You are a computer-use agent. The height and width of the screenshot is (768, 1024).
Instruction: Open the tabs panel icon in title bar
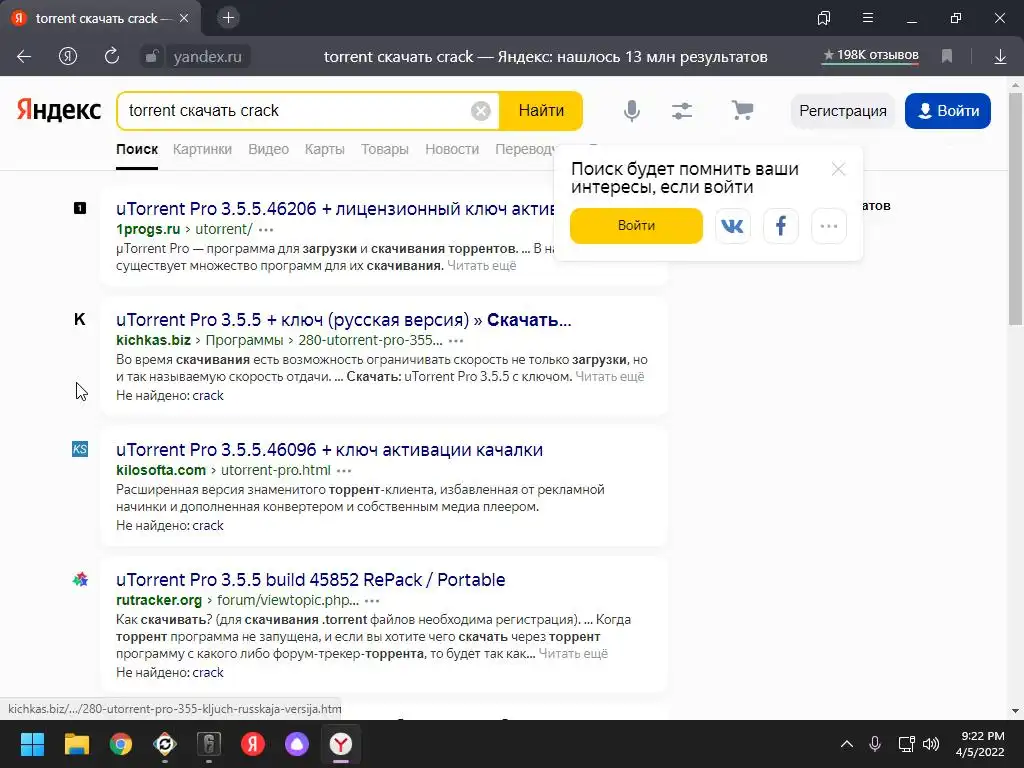click(x=824, y=18)
